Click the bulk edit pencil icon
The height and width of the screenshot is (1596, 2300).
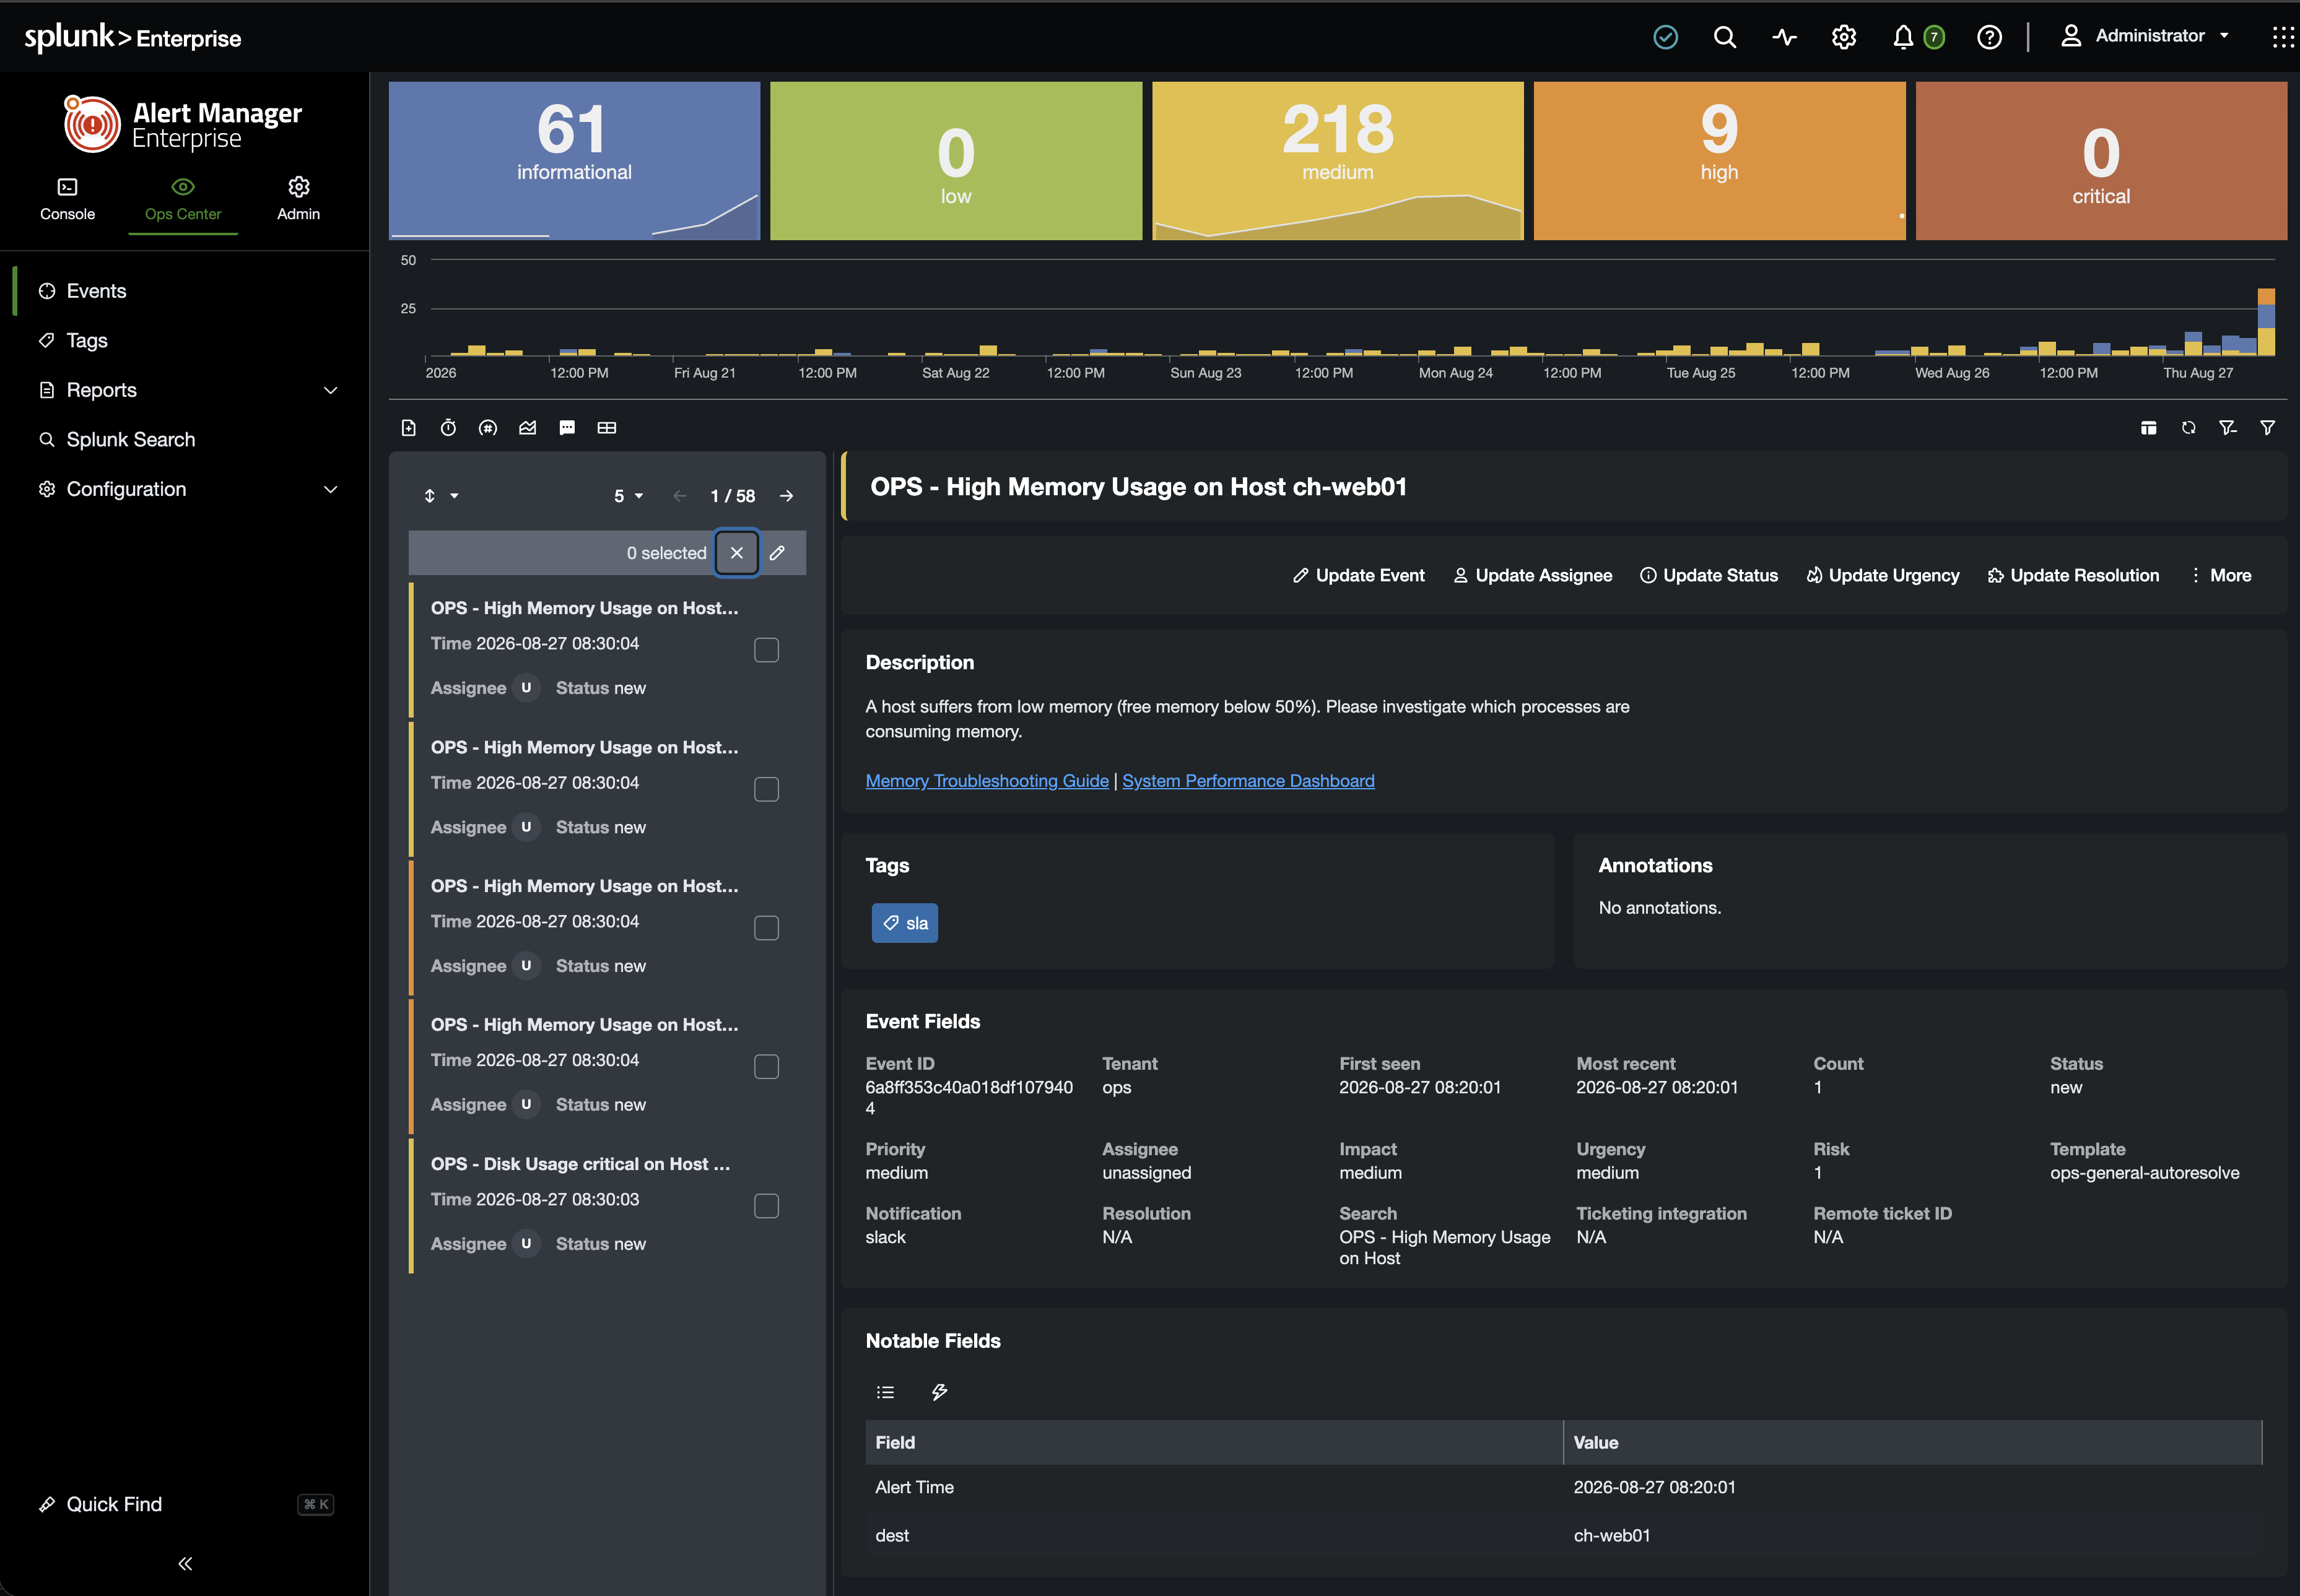(777, 553)
